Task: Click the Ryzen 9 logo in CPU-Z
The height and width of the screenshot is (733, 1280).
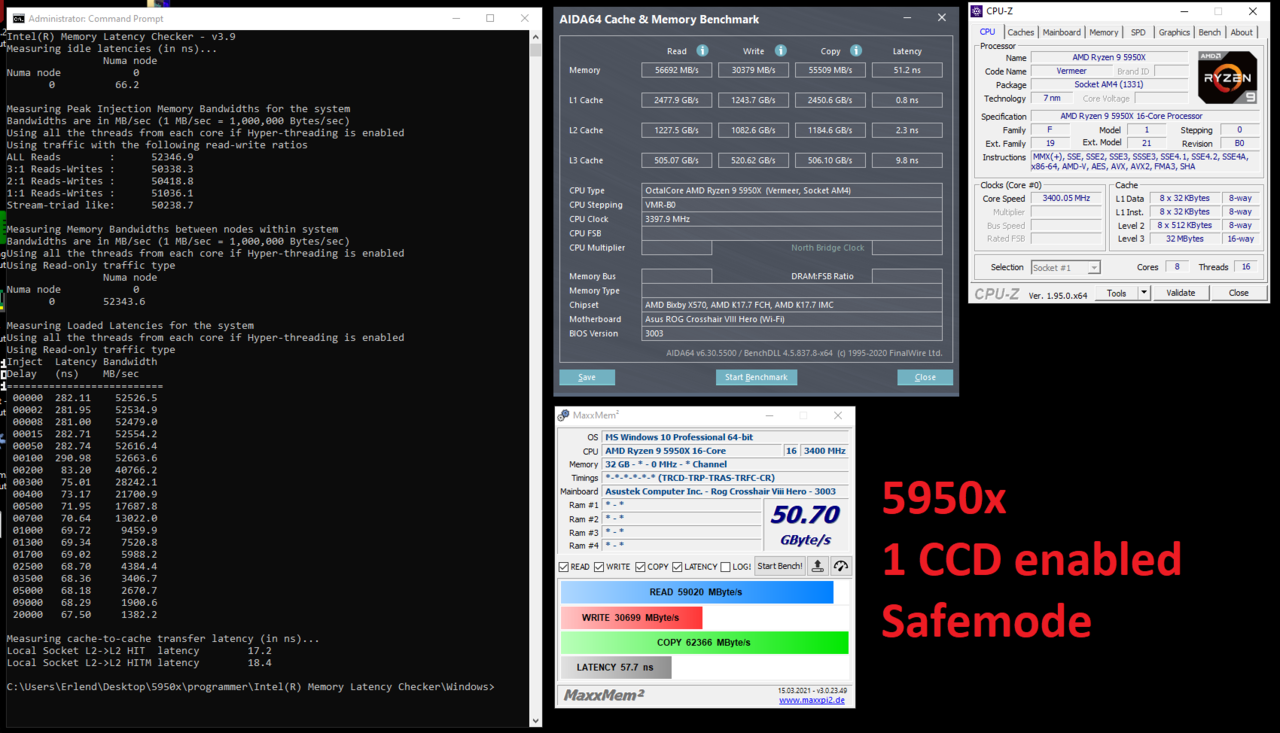Action: pos(1227,77)
